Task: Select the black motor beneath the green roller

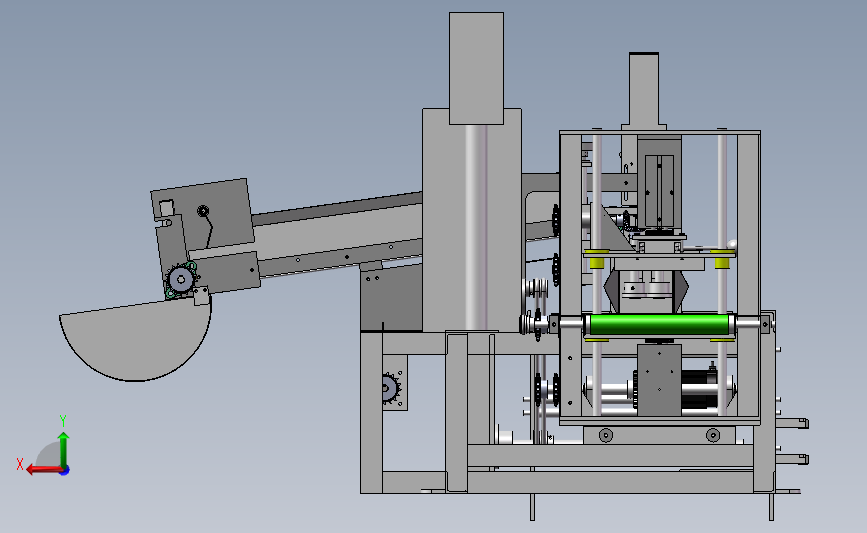Action: point(699,390)
